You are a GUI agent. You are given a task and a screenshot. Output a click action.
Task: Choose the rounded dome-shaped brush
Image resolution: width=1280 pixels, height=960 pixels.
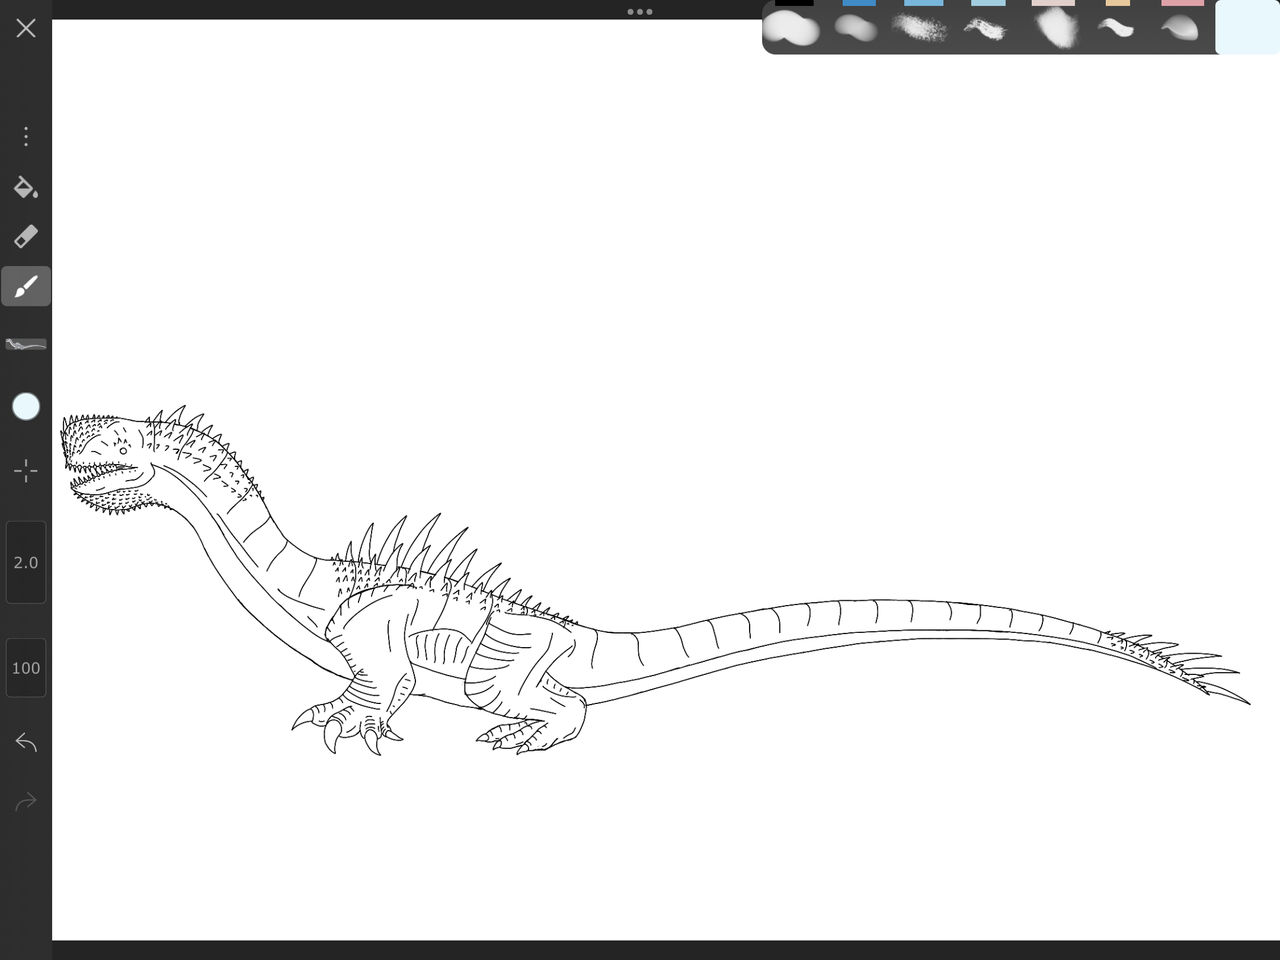1180,28
